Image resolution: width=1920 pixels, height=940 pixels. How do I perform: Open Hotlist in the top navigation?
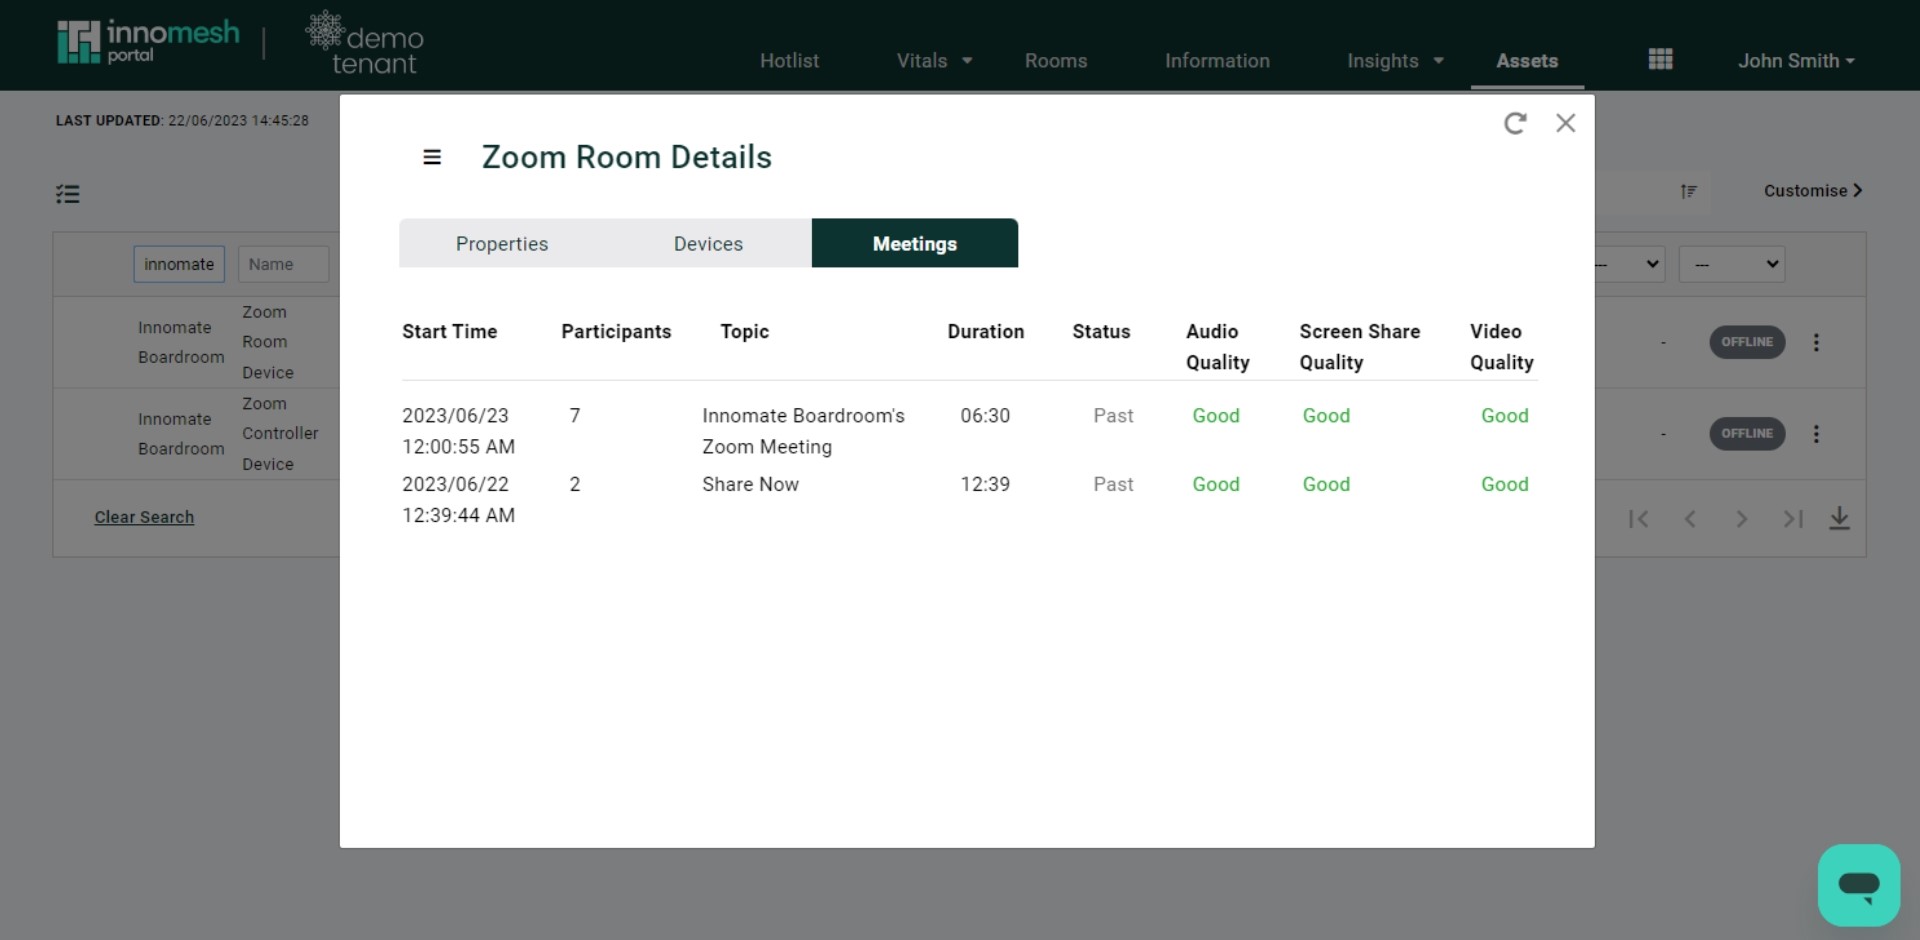click(x=789, y=61)
